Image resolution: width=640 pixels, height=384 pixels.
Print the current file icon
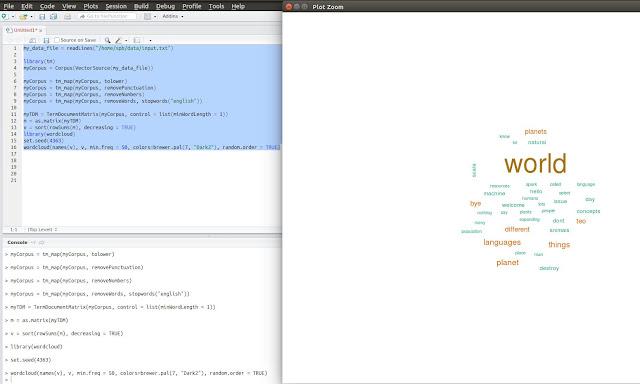pyautogui.click(x=67, y=16)
